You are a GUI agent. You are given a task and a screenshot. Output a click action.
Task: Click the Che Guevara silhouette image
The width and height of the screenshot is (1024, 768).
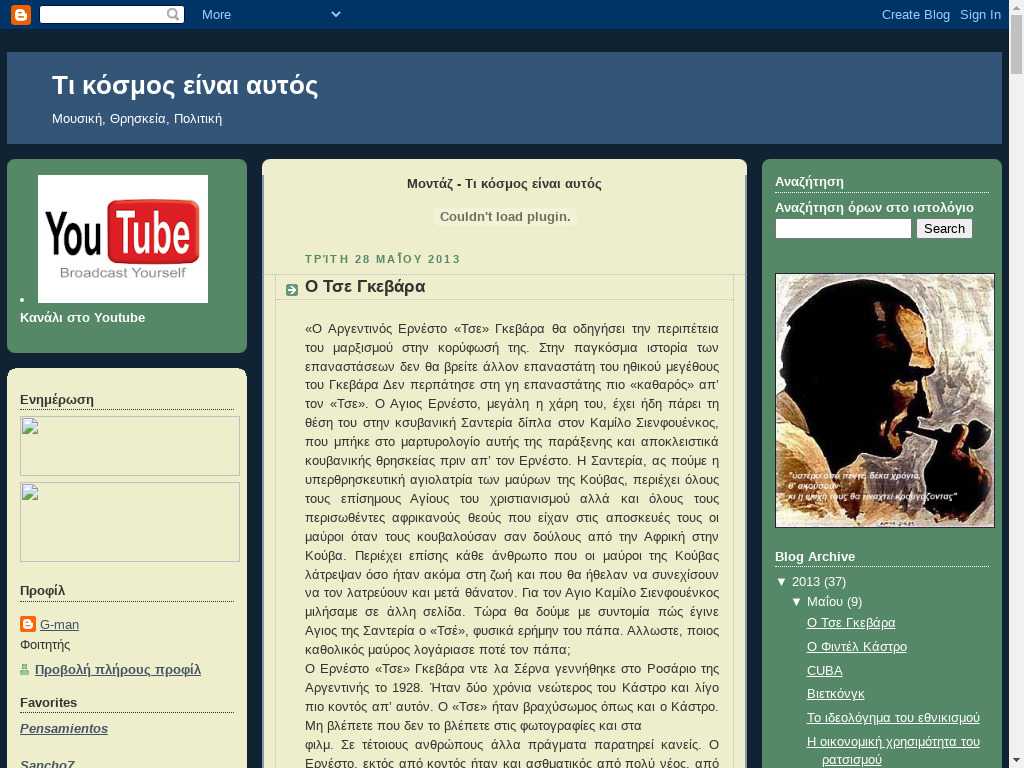tap(884, 400)
